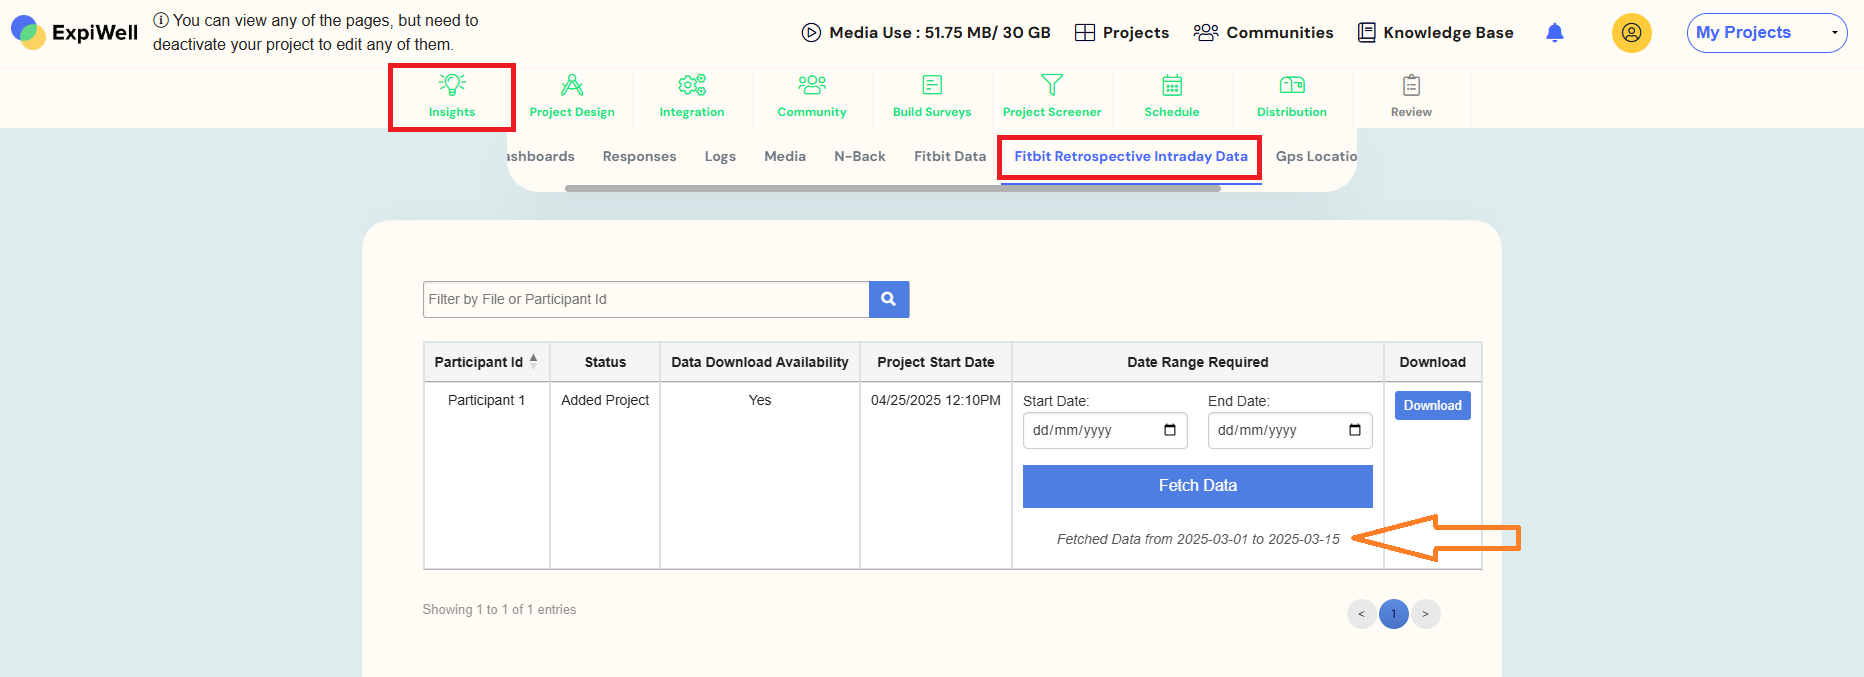Screen dimensions: 1864x677
Task: Click the Media Use play icon
Action: (811, 33)
